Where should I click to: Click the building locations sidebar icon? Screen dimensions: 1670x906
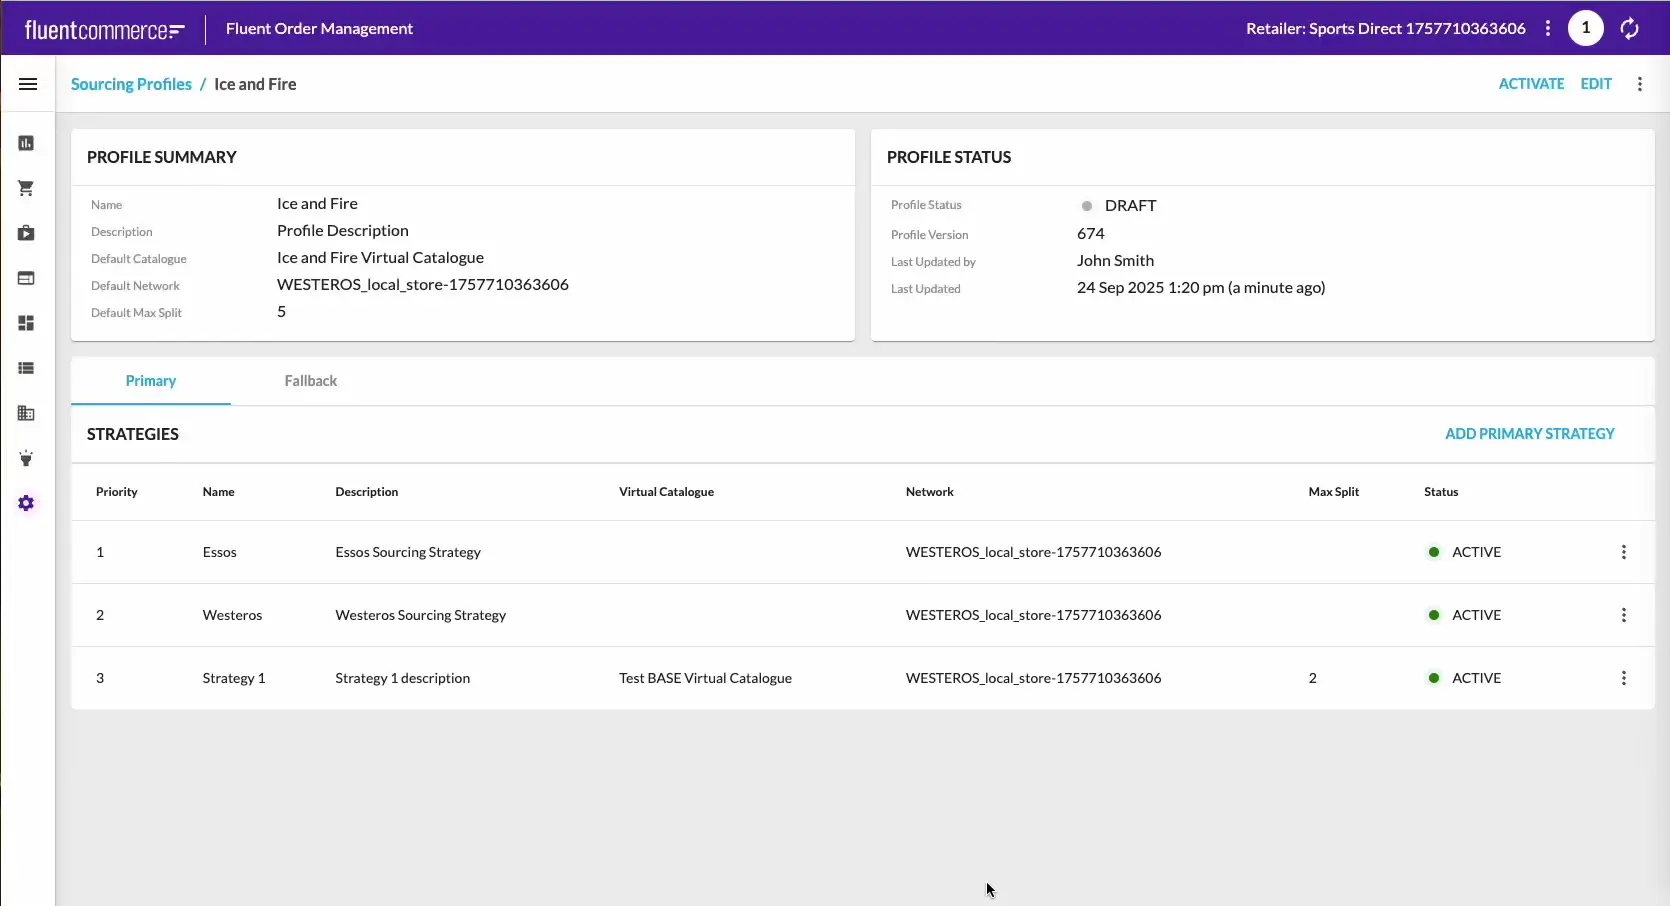[27, 413]
